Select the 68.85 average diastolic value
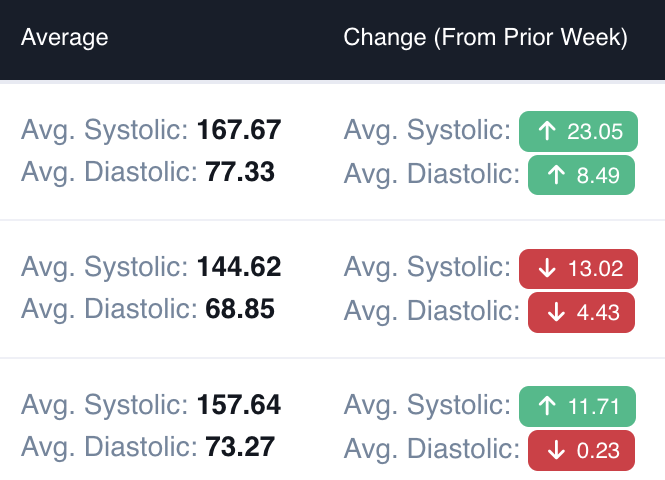The height and width of the screenshot is (480, 665). click(240, 309)
